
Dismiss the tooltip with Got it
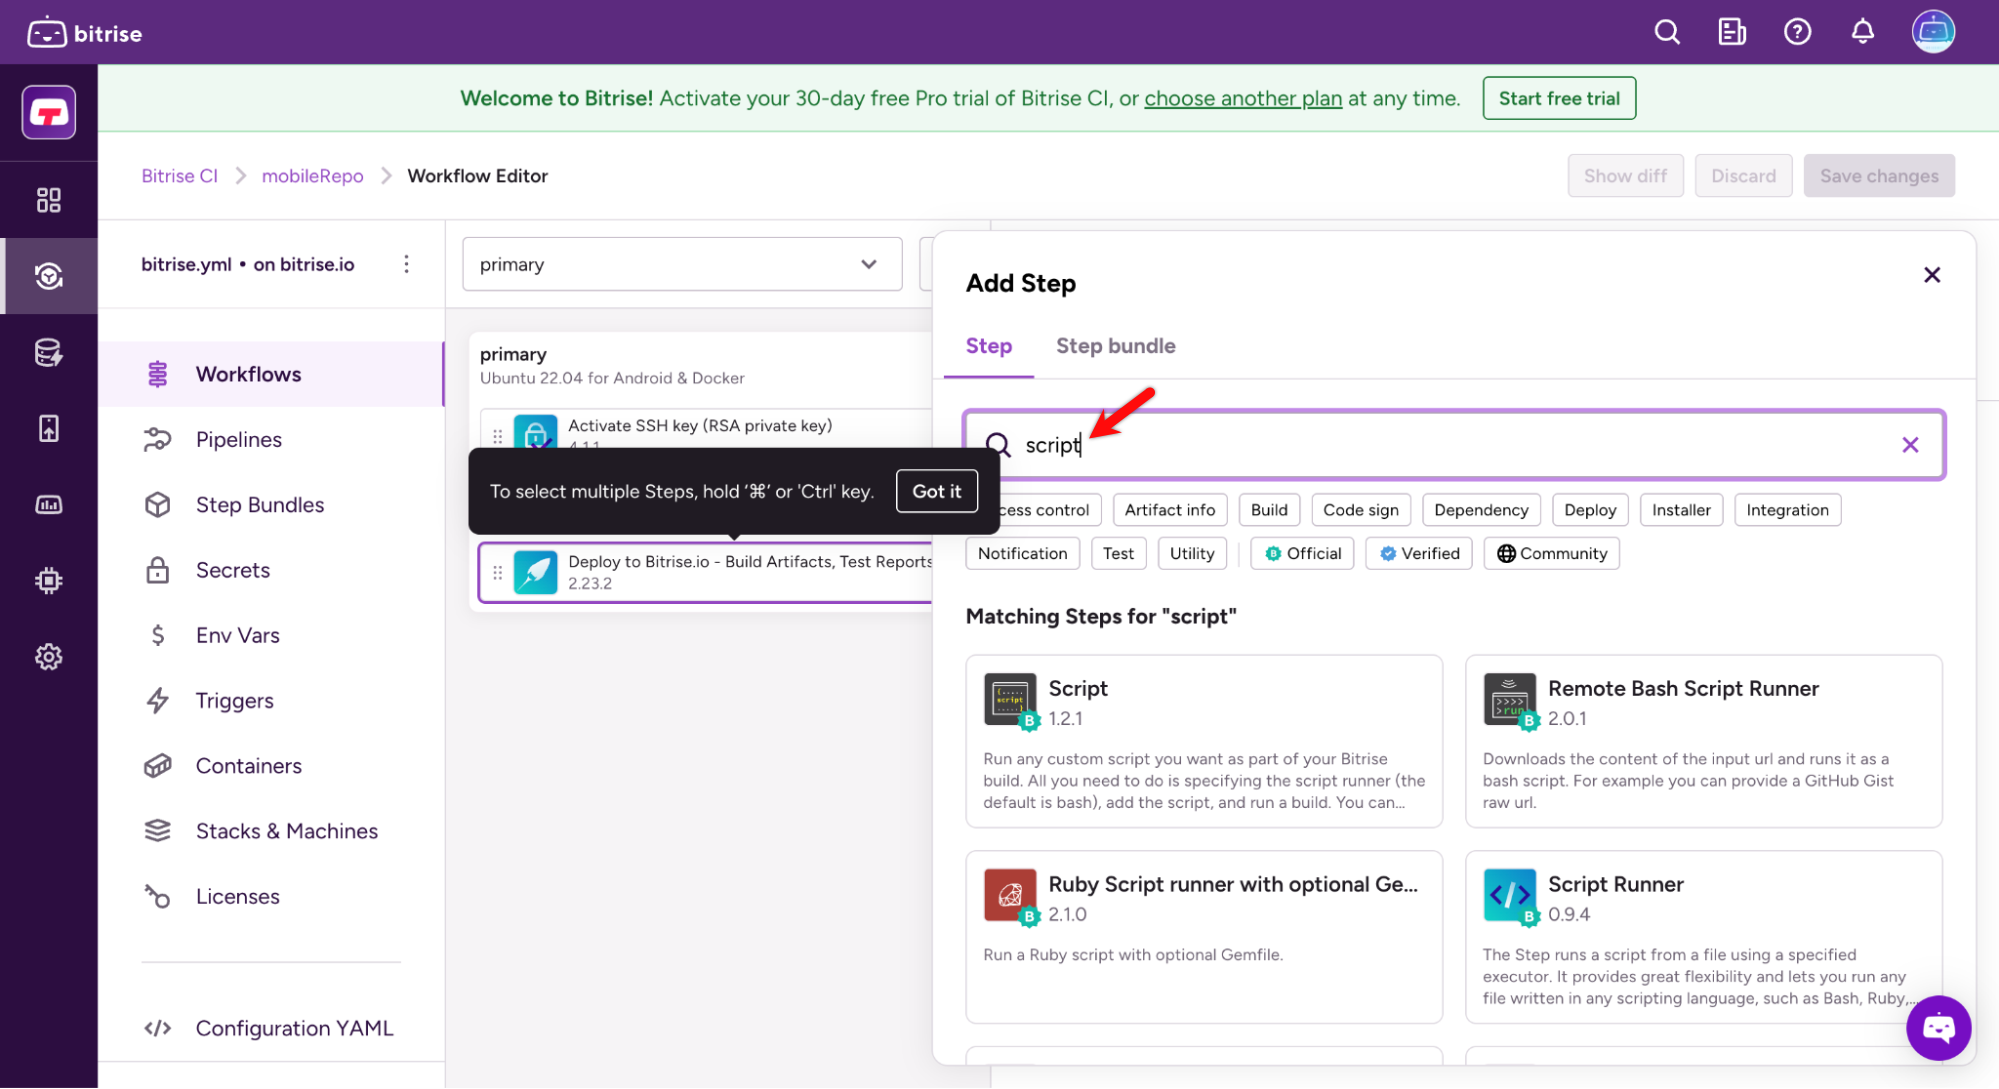936,491
